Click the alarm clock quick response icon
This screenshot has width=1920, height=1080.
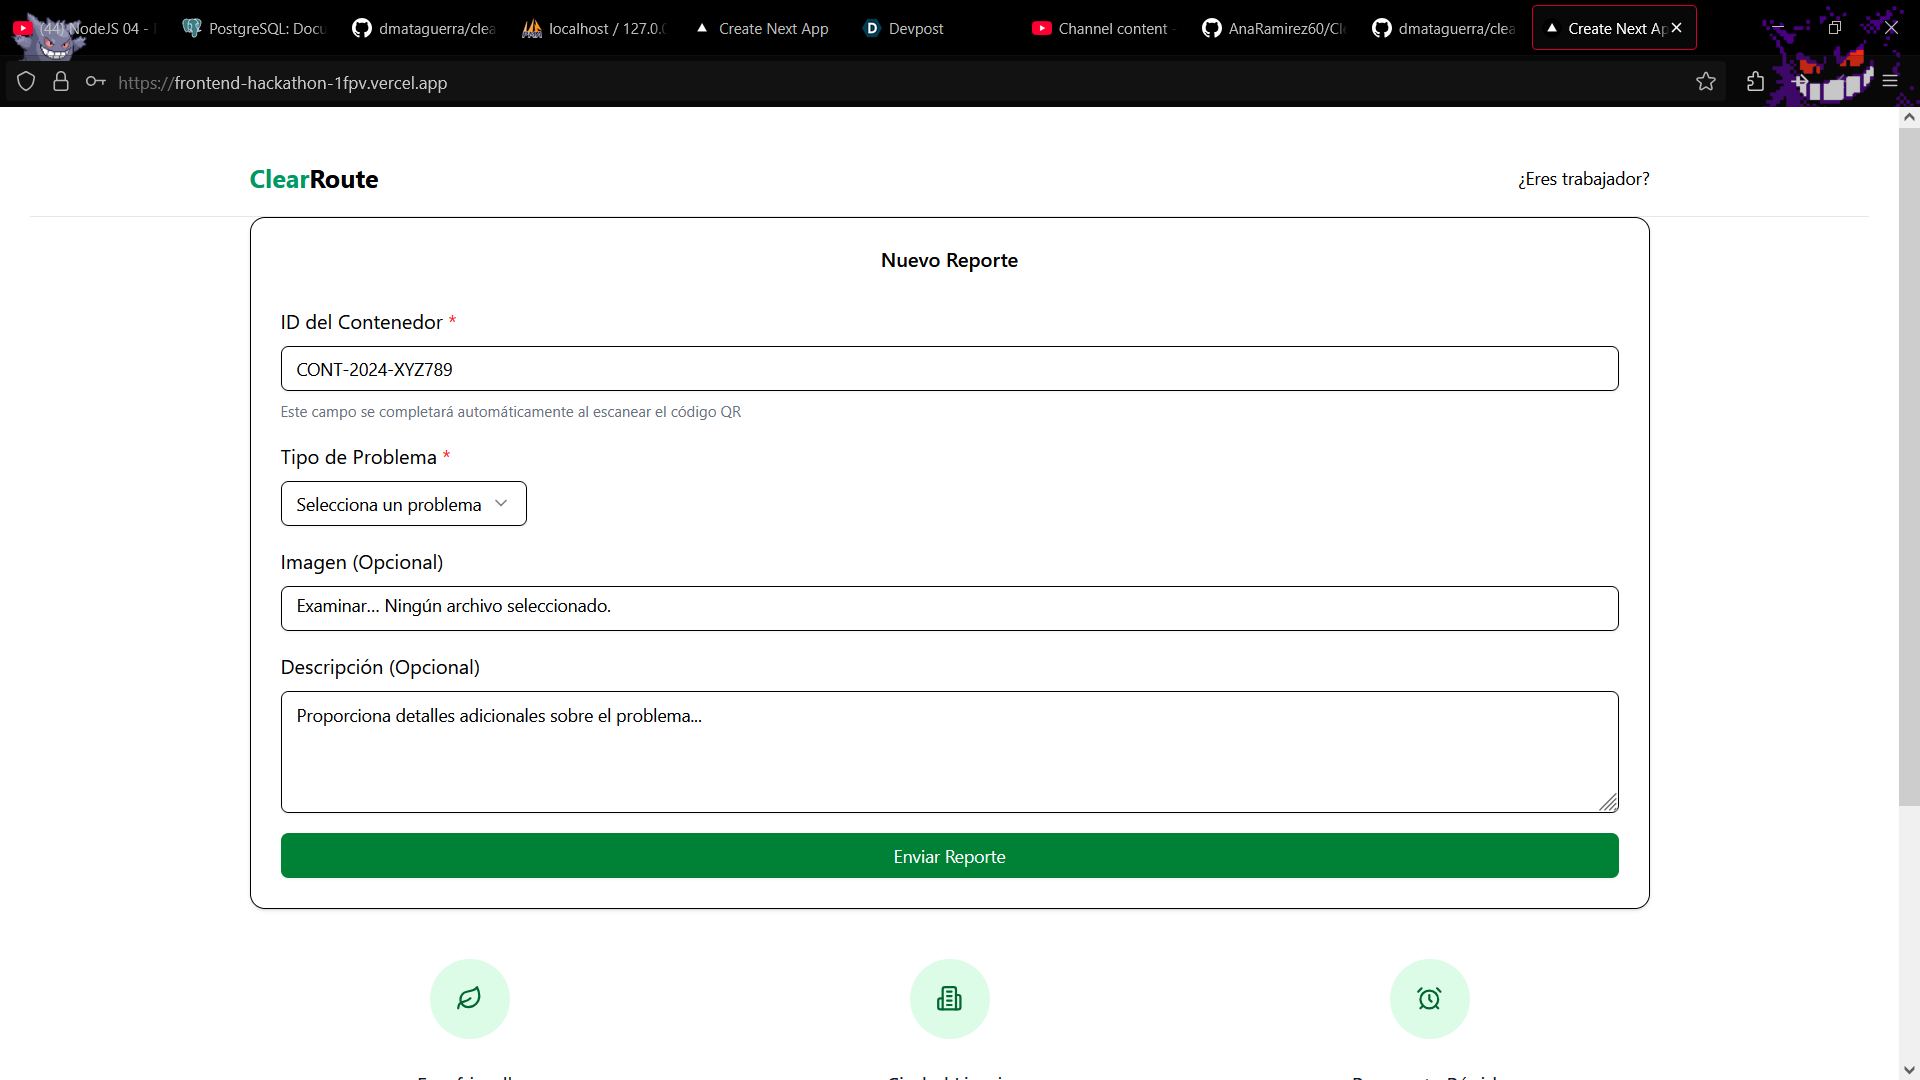[1429, 998]
